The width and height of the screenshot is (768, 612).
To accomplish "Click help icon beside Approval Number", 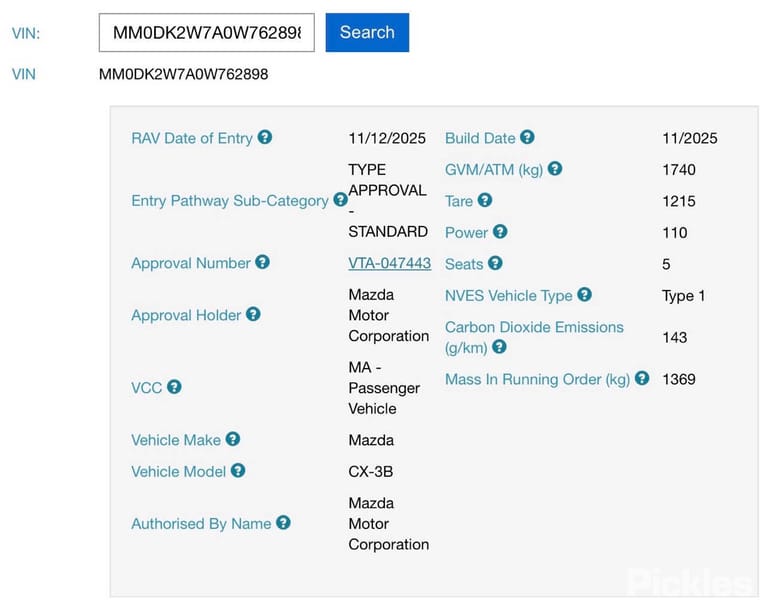I will pos(263,262).
